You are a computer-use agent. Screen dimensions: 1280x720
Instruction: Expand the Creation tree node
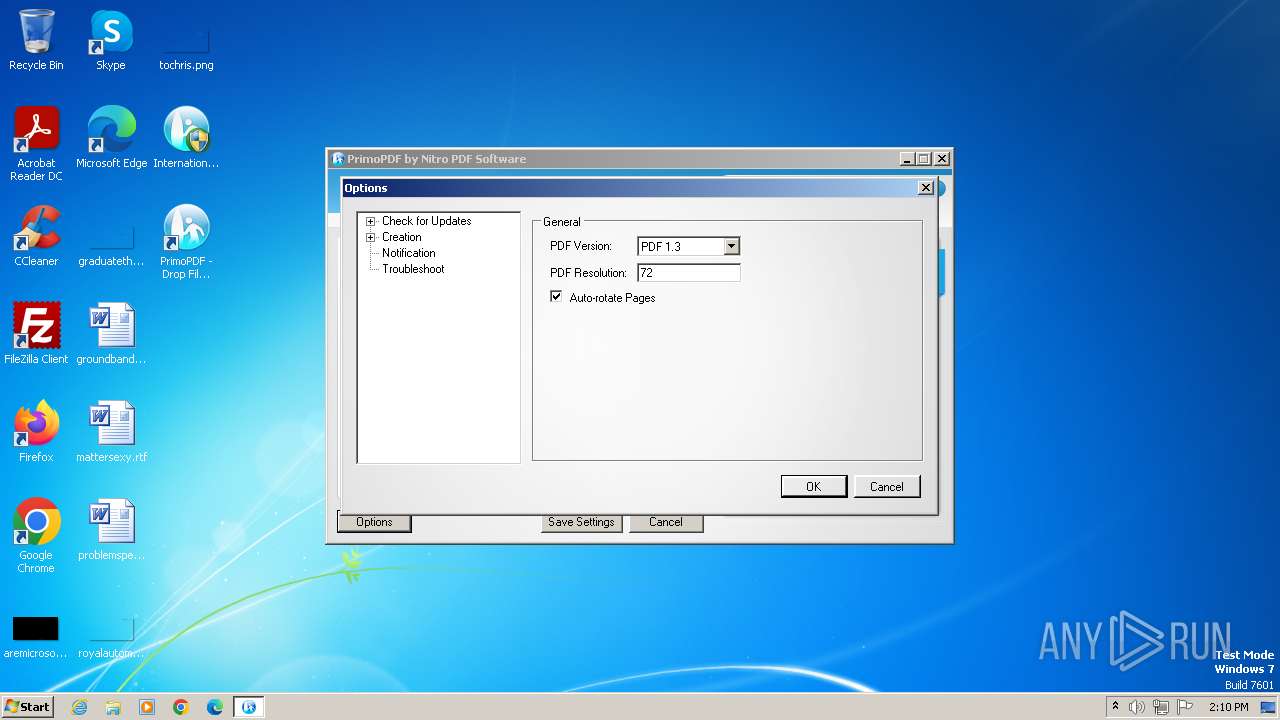370,237
